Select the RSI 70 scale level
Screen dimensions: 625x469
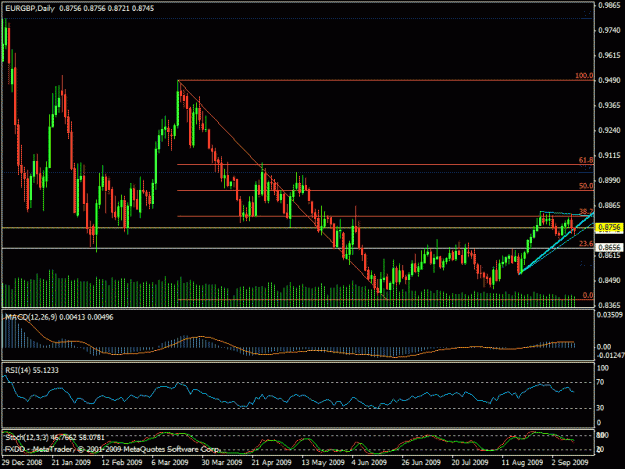click(601, 383)
